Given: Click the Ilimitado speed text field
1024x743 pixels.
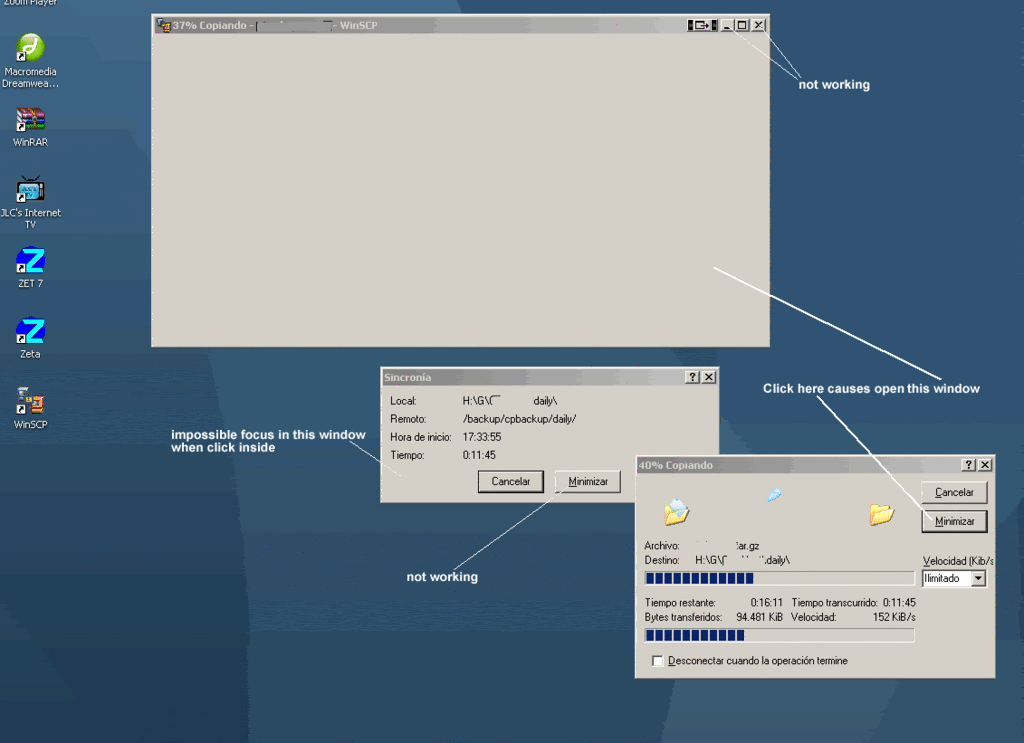Looking at the screenshot, I should [x=945, y=579].
